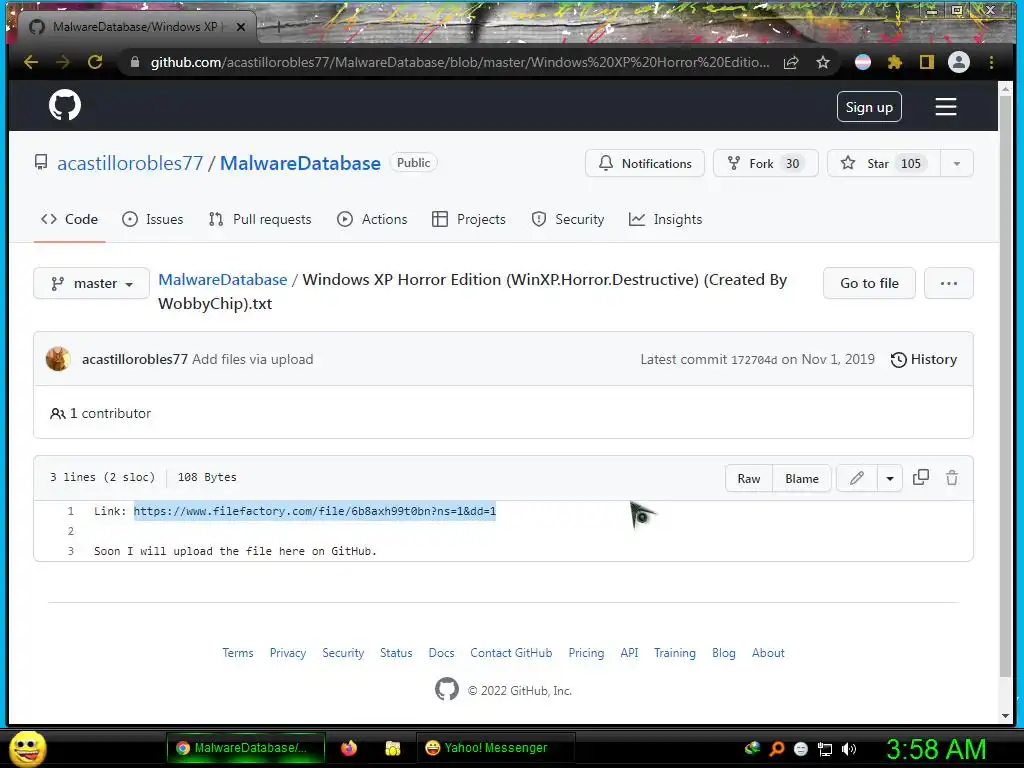Click the highlighted filefactory.com link text

tap(315, 511)
